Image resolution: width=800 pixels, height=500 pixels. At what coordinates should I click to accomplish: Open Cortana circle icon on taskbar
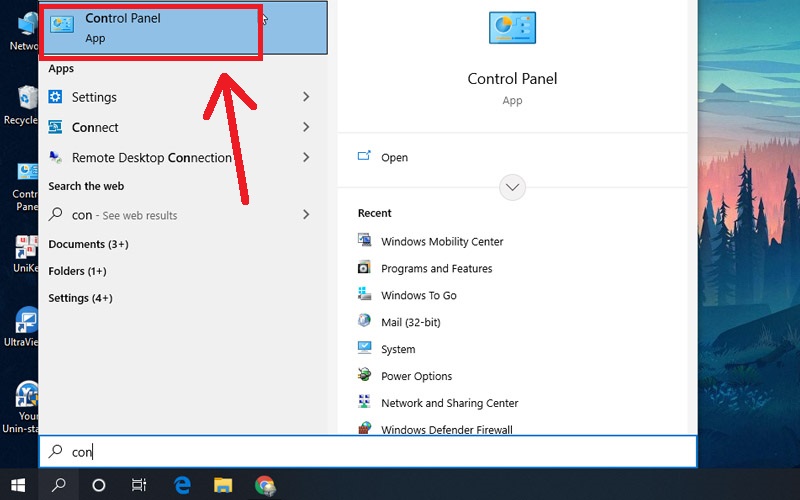tap(98, 485)
